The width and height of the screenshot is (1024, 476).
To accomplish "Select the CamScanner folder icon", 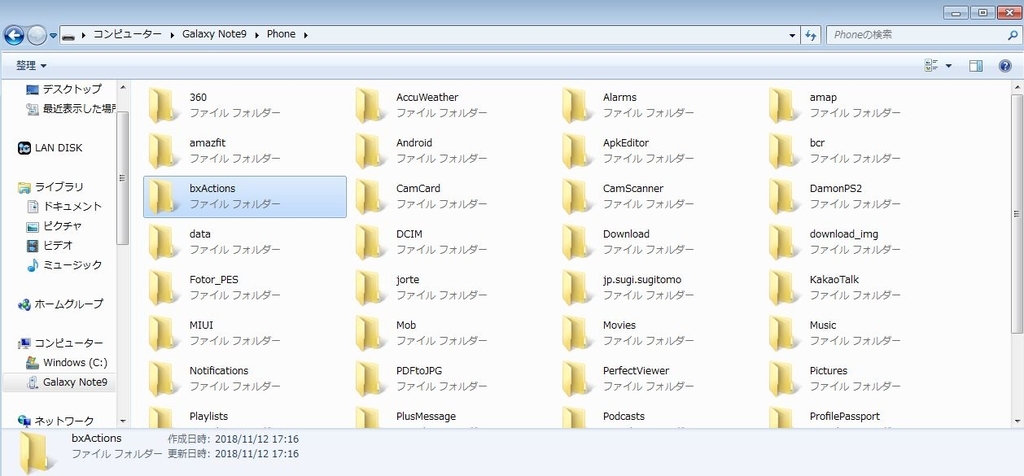I will pos(577,196).
